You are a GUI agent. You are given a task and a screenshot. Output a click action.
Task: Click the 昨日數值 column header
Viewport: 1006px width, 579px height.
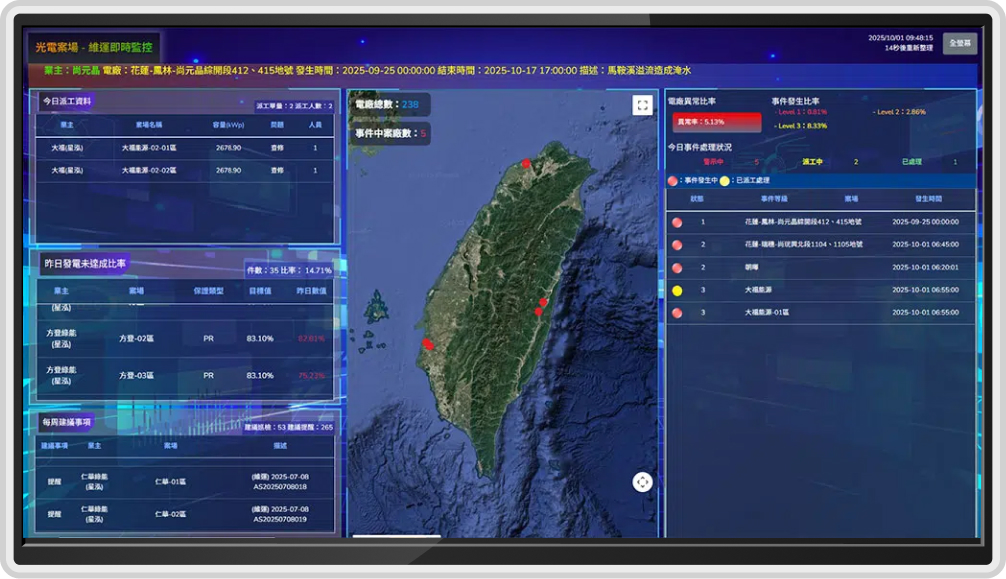point(311,291)
